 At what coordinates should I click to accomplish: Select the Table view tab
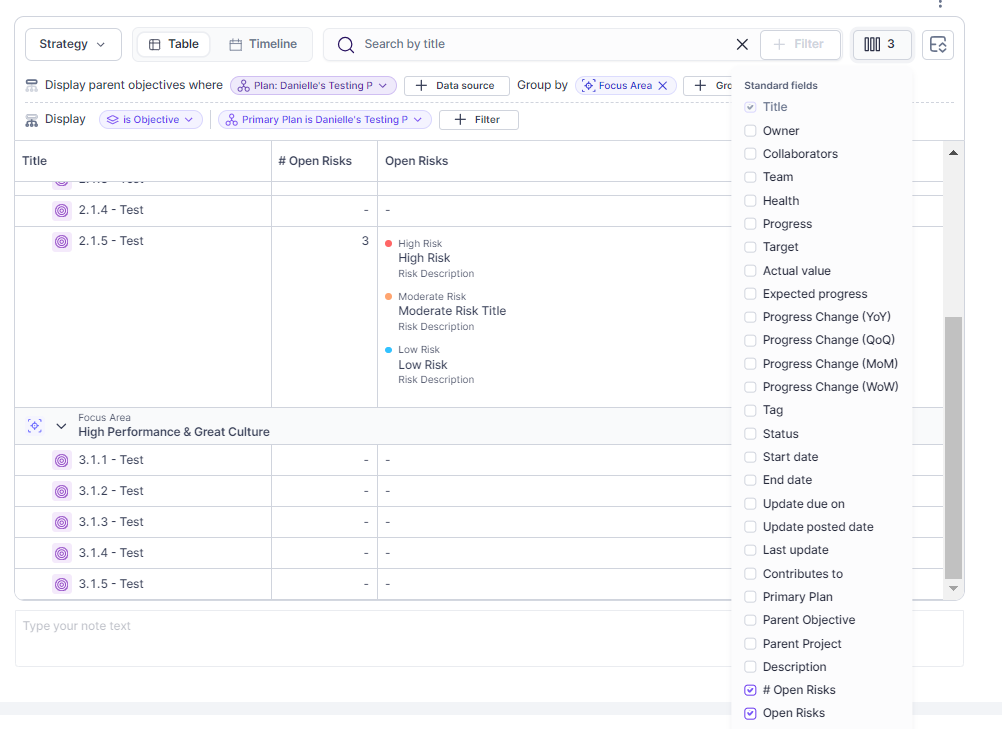(x=173, y=44)
